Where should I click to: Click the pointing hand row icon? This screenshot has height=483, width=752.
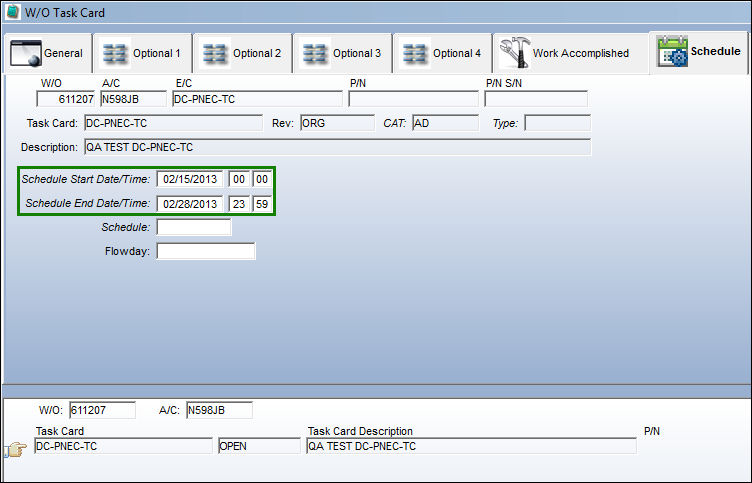coord(15,449)
